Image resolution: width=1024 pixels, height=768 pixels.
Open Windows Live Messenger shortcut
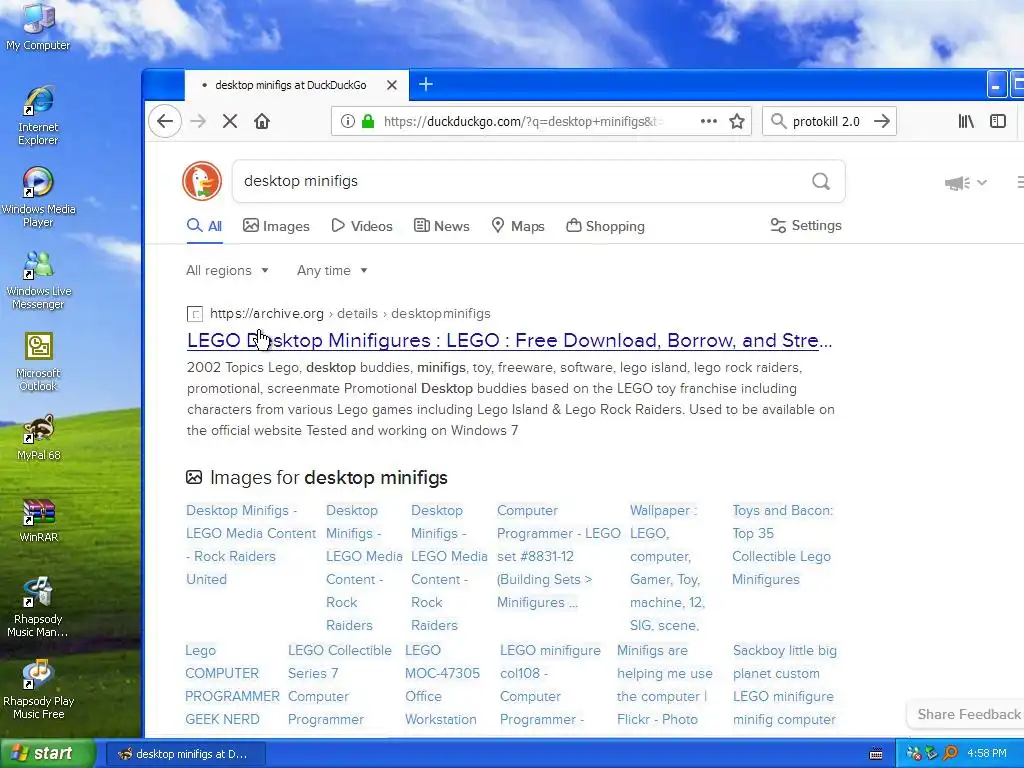tap(38, 280)
